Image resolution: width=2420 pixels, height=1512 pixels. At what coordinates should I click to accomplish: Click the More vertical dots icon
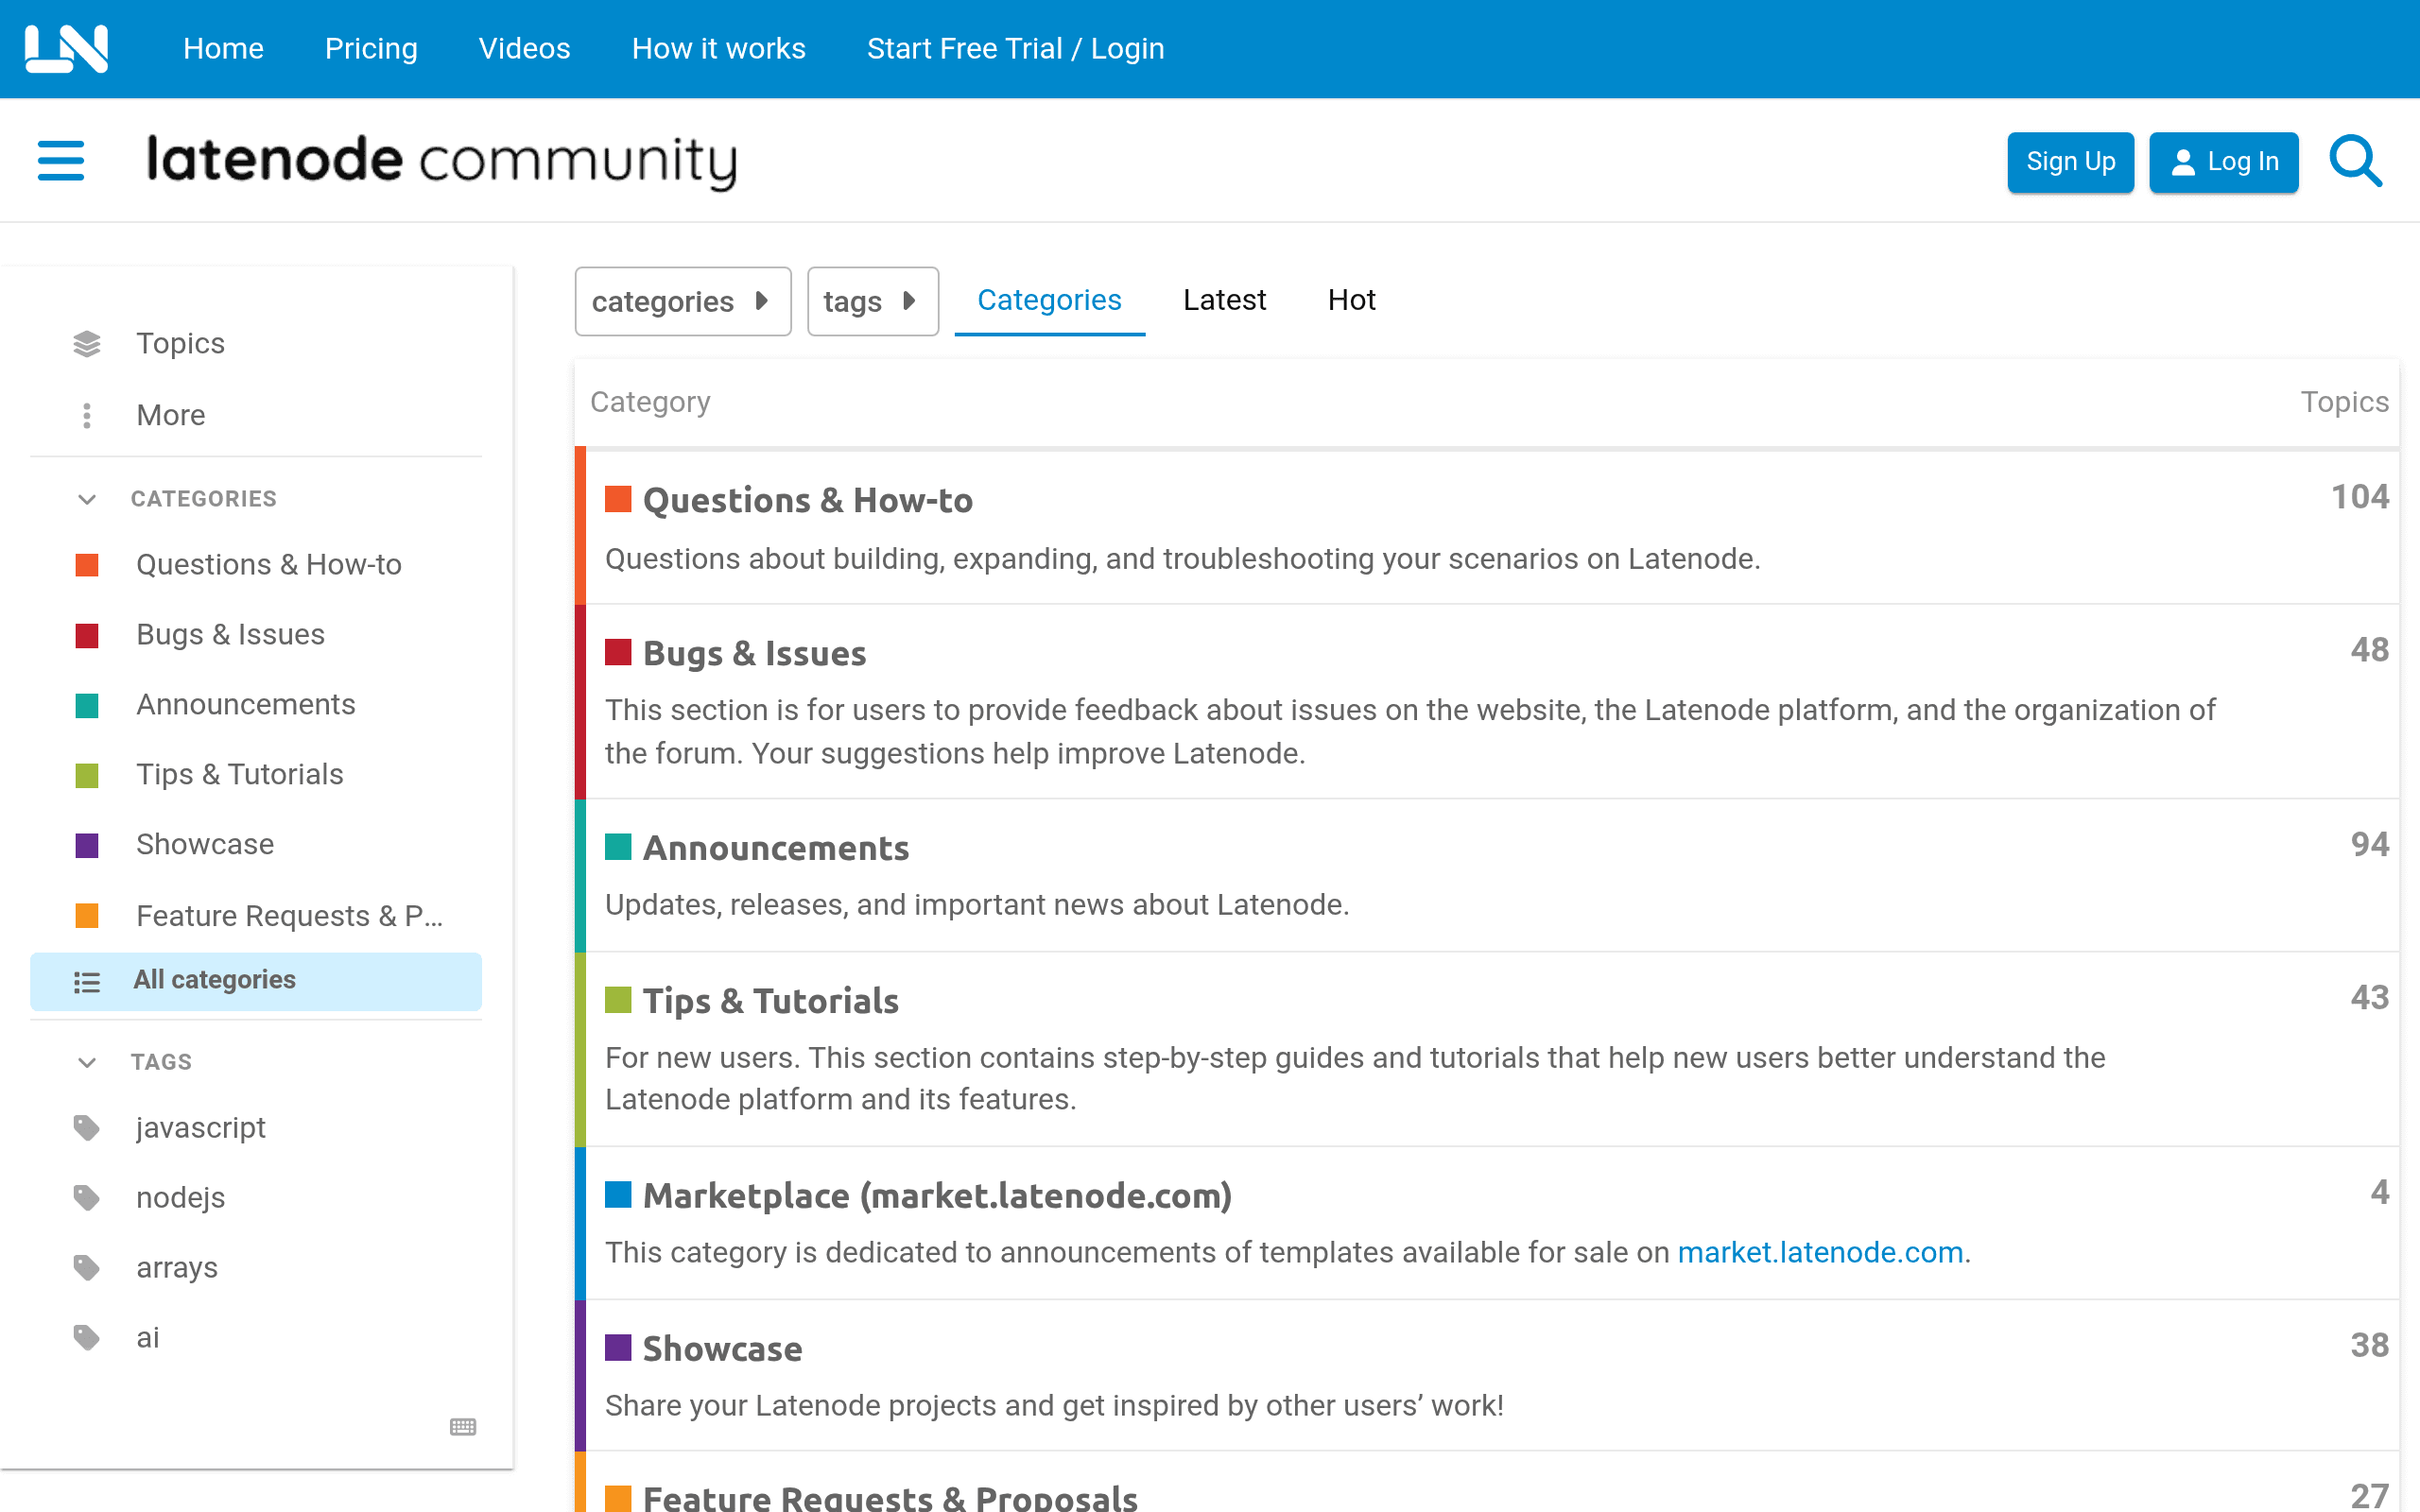click(87, 415)
